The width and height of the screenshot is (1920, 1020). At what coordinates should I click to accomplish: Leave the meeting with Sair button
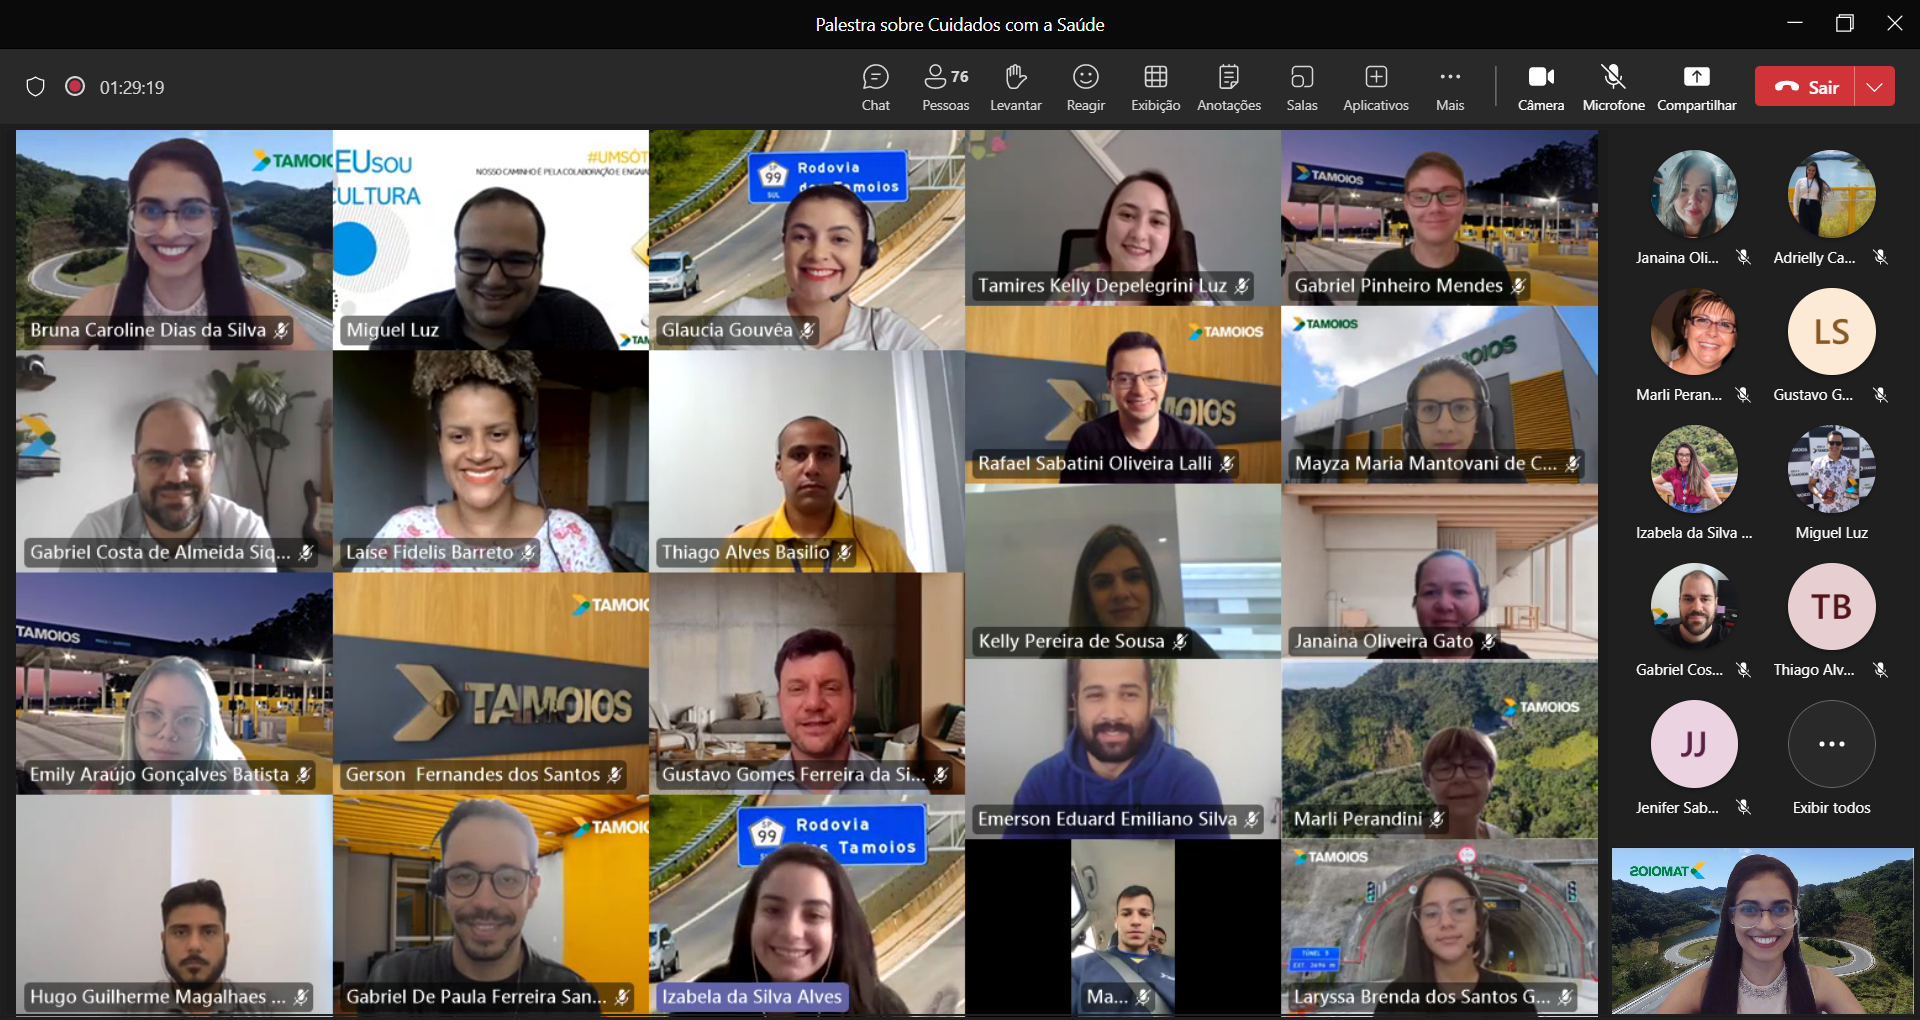tap(1806, 87)
